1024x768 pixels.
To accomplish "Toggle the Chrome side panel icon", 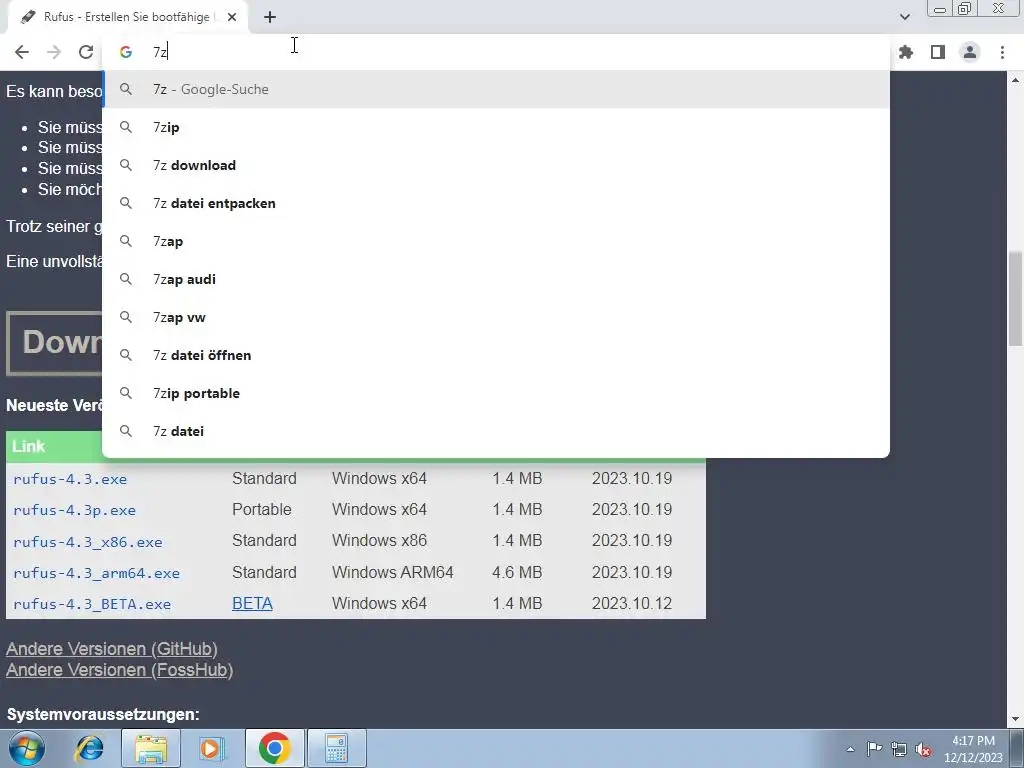I will click(938, 52).
